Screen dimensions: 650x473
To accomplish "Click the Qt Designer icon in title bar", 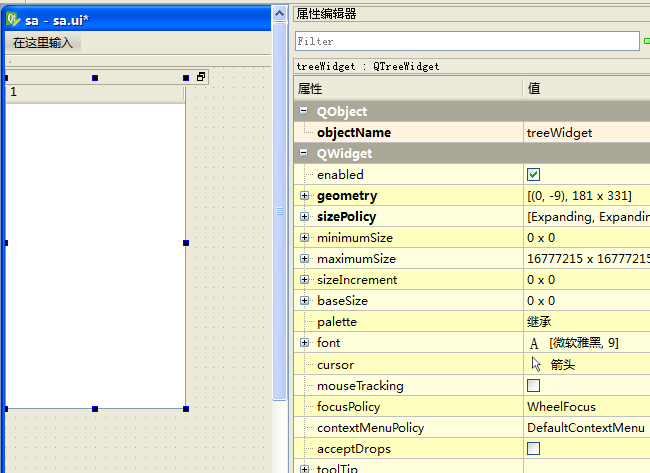I will pos(13,19).
